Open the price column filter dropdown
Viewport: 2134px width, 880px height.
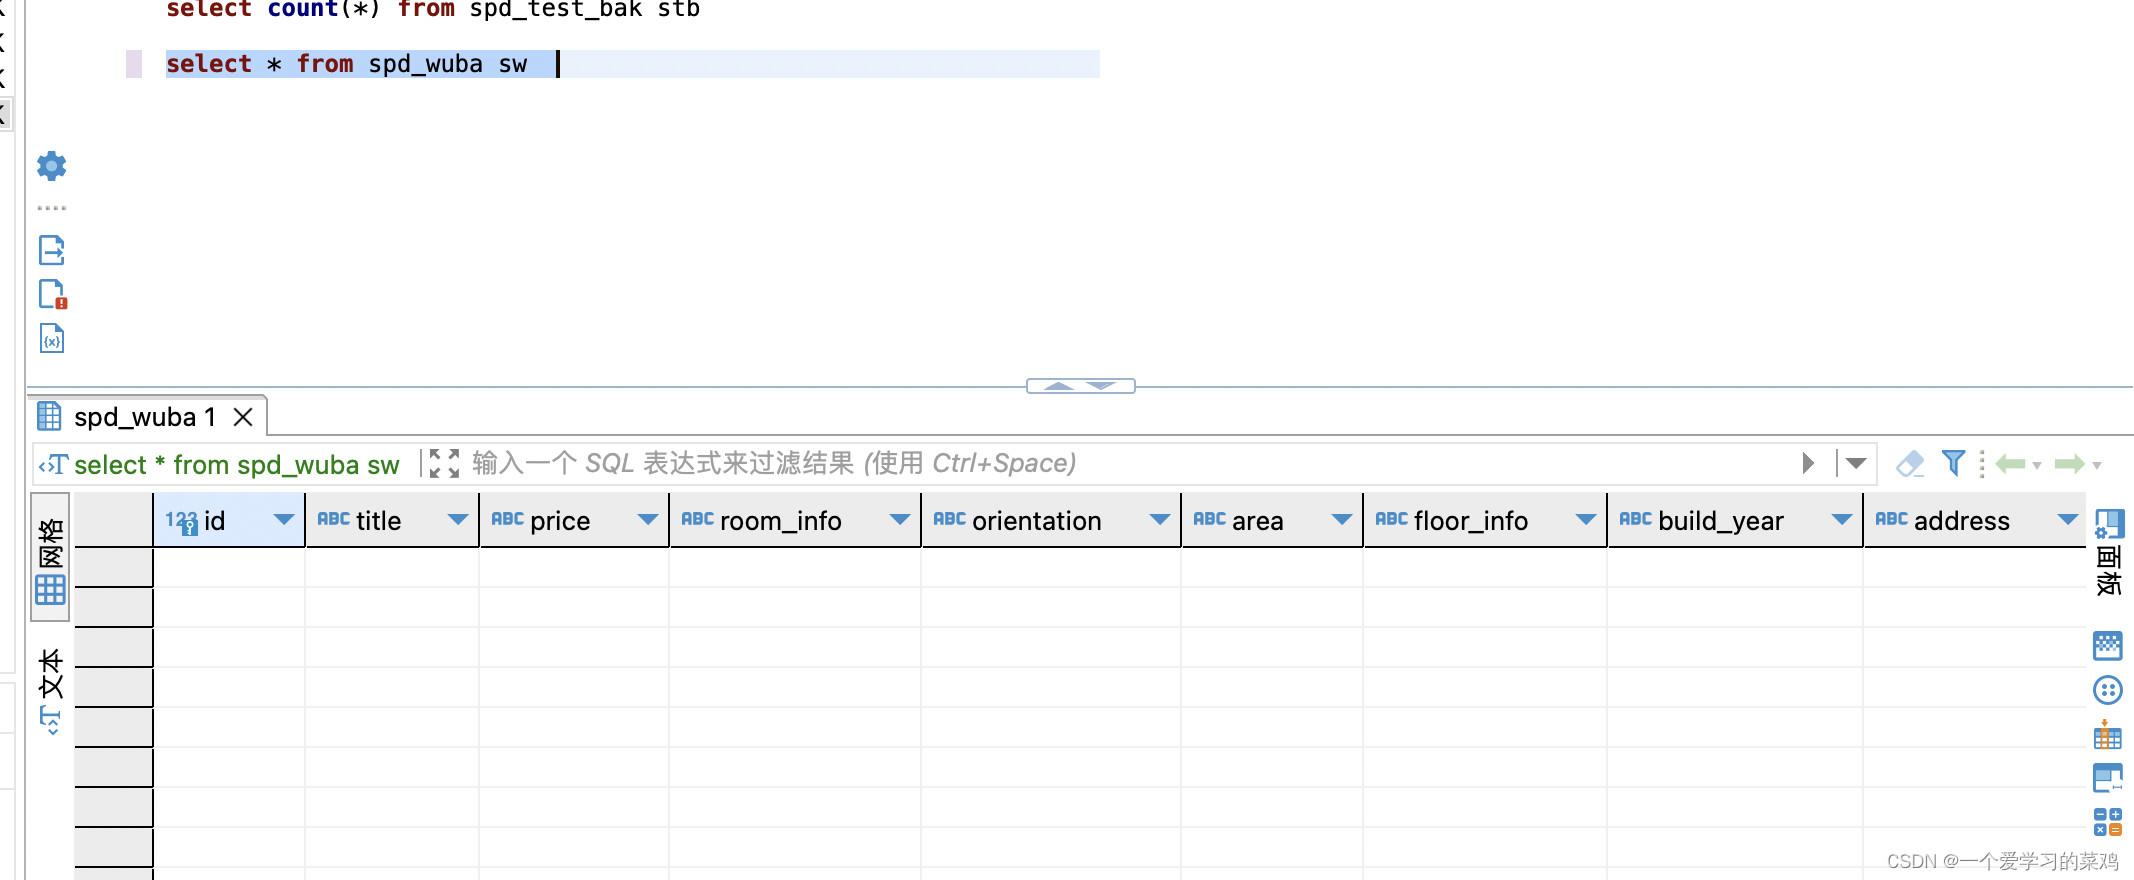tap(648, 519)
